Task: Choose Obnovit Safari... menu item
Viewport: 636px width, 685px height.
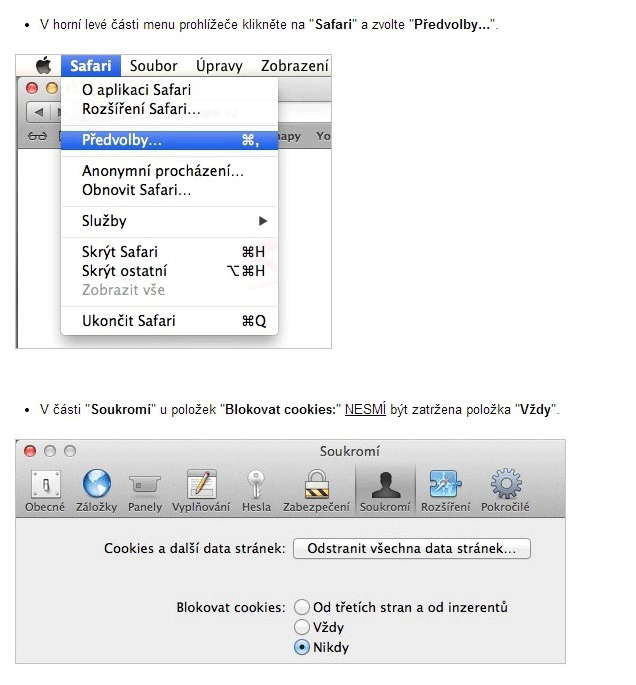Action: 169,190
